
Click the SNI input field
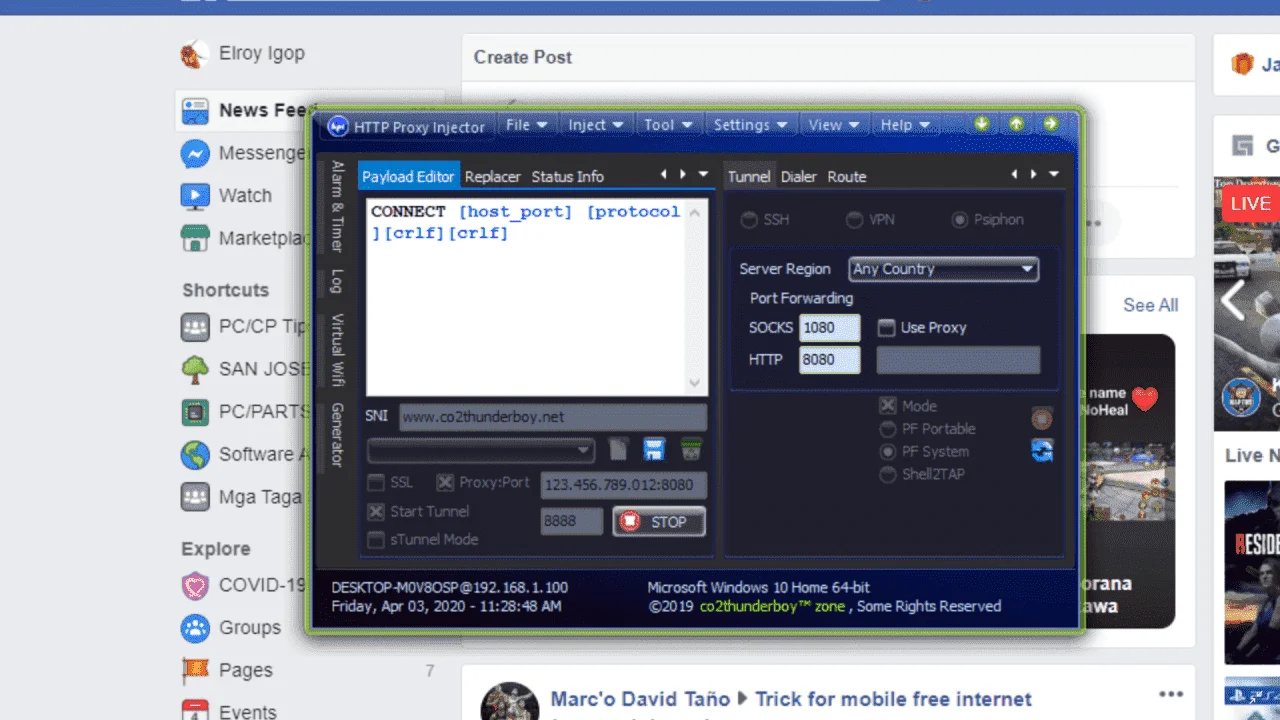(x=553, y=417)
